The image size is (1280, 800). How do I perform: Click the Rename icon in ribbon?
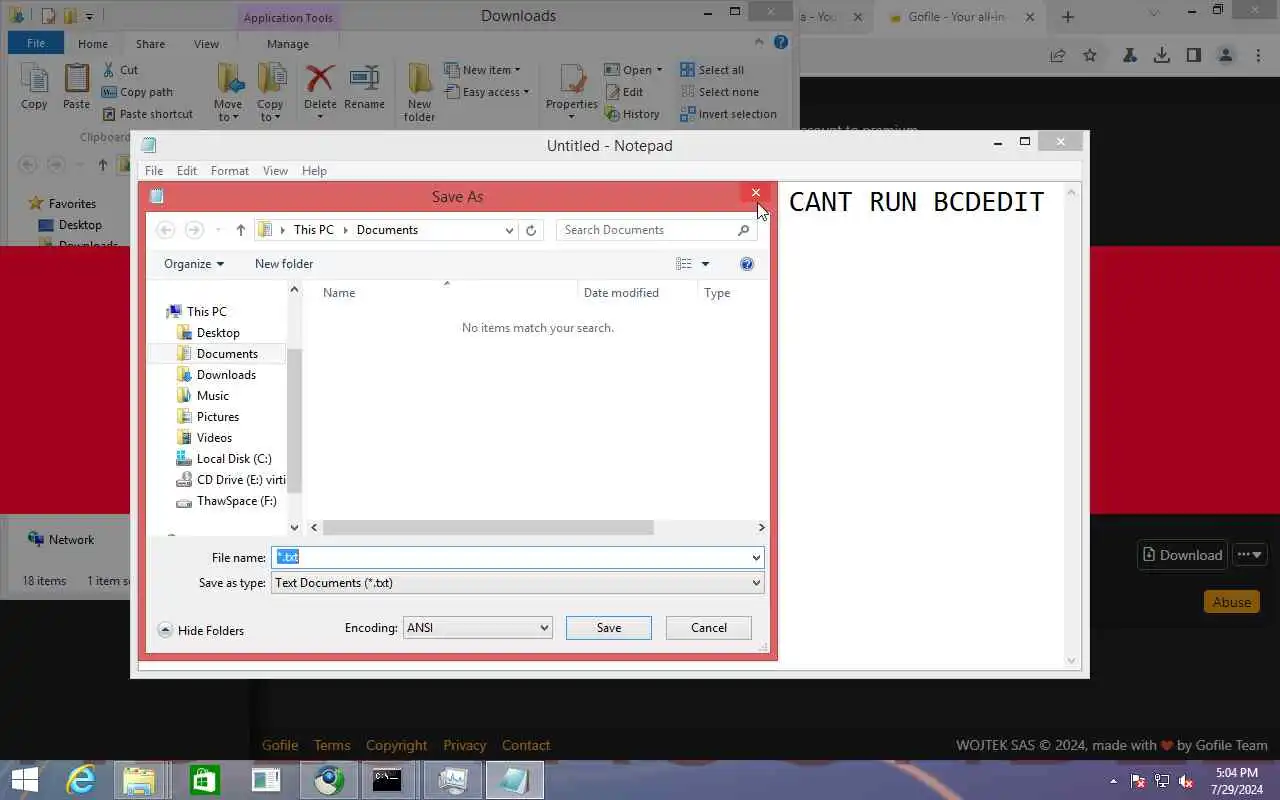(364, 79)
